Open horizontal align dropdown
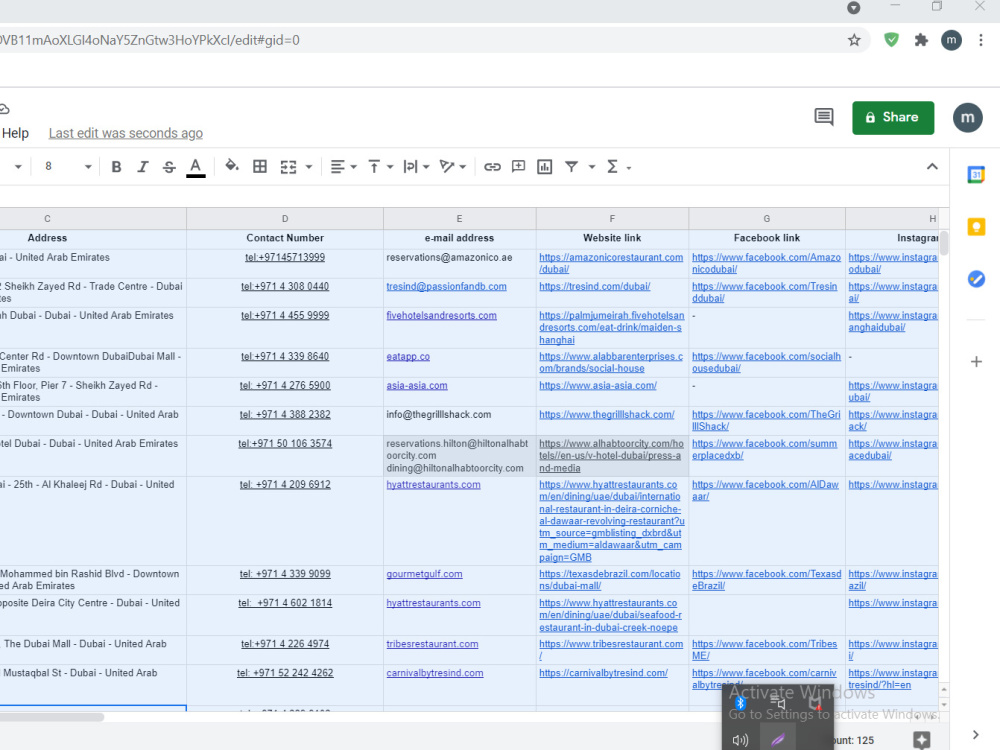This screenshot has width=1000, height=750. click(343, 167)
